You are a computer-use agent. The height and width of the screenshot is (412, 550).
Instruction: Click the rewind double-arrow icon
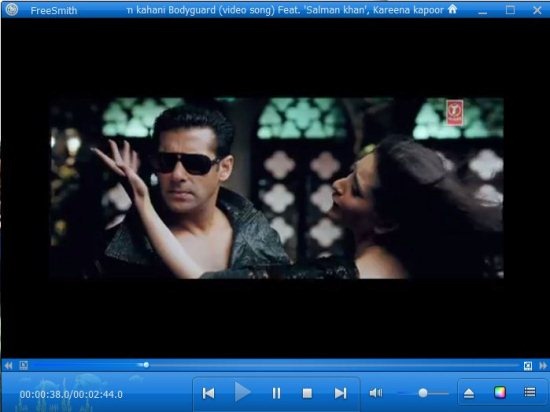click(x=8, y=366)
